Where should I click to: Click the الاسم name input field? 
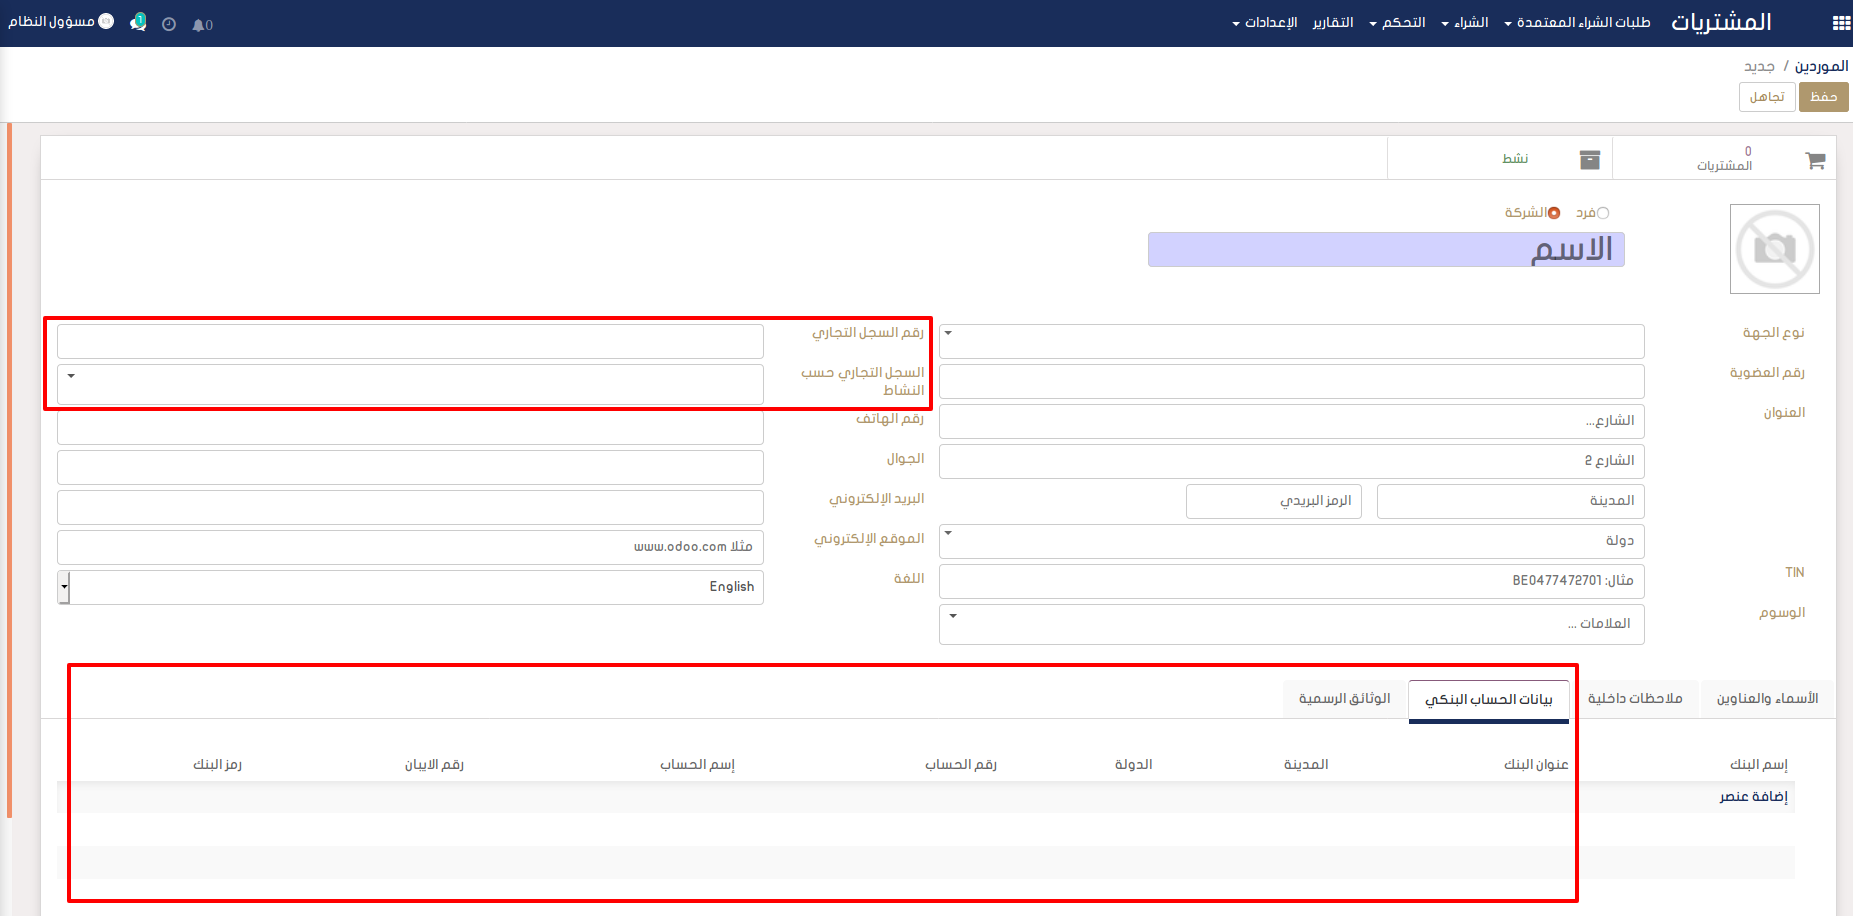1385,250
